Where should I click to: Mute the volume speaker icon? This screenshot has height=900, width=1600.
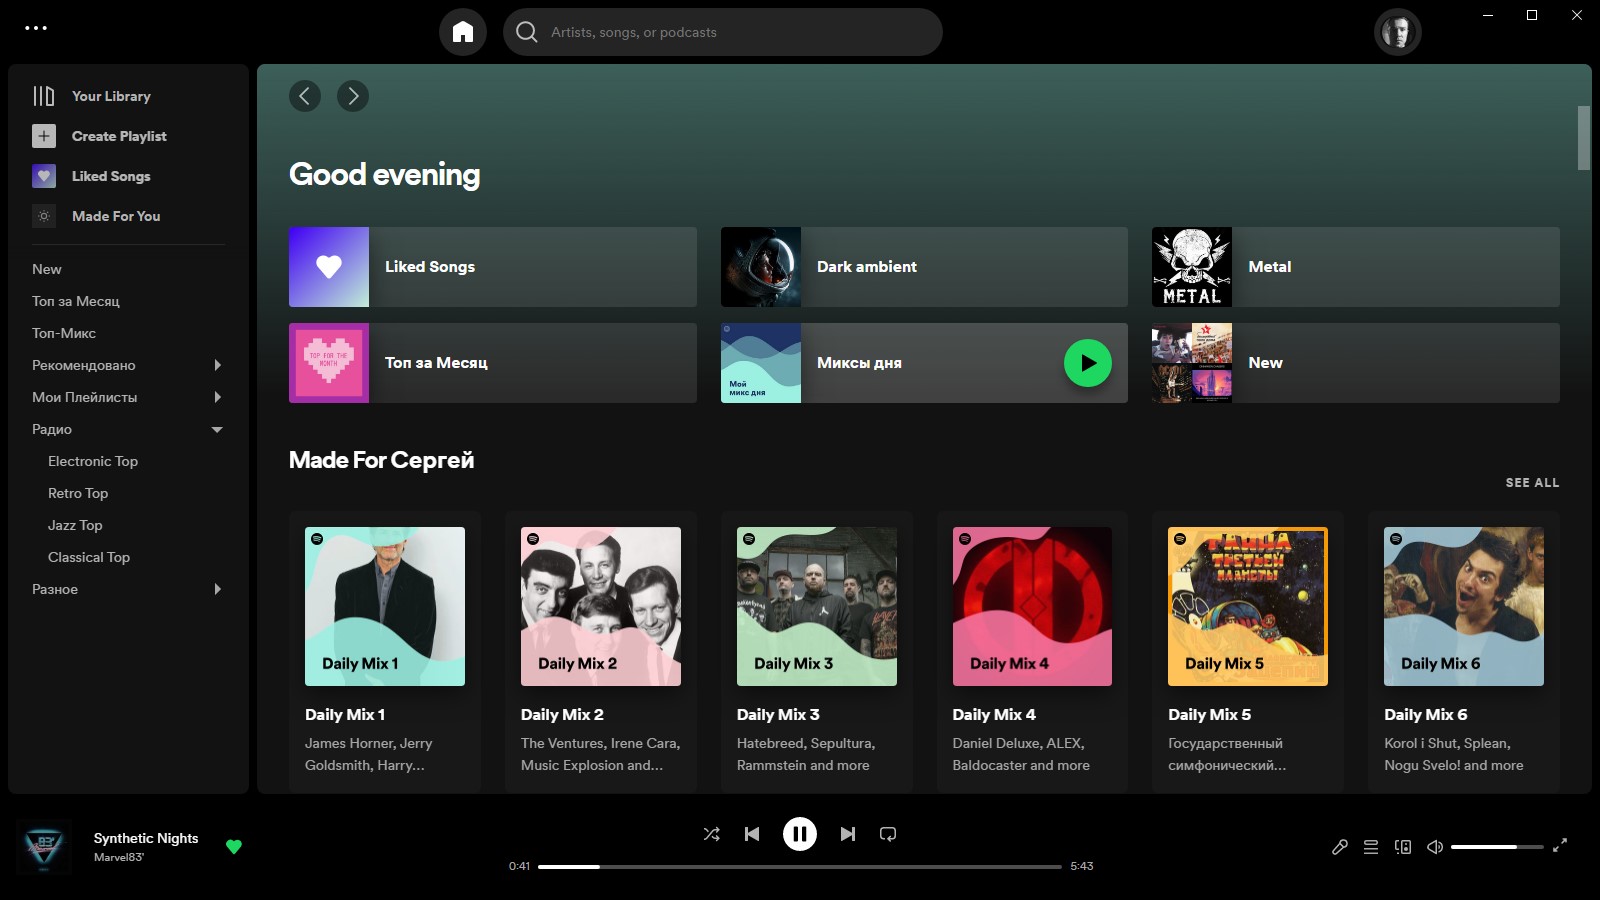point(1434,847)
